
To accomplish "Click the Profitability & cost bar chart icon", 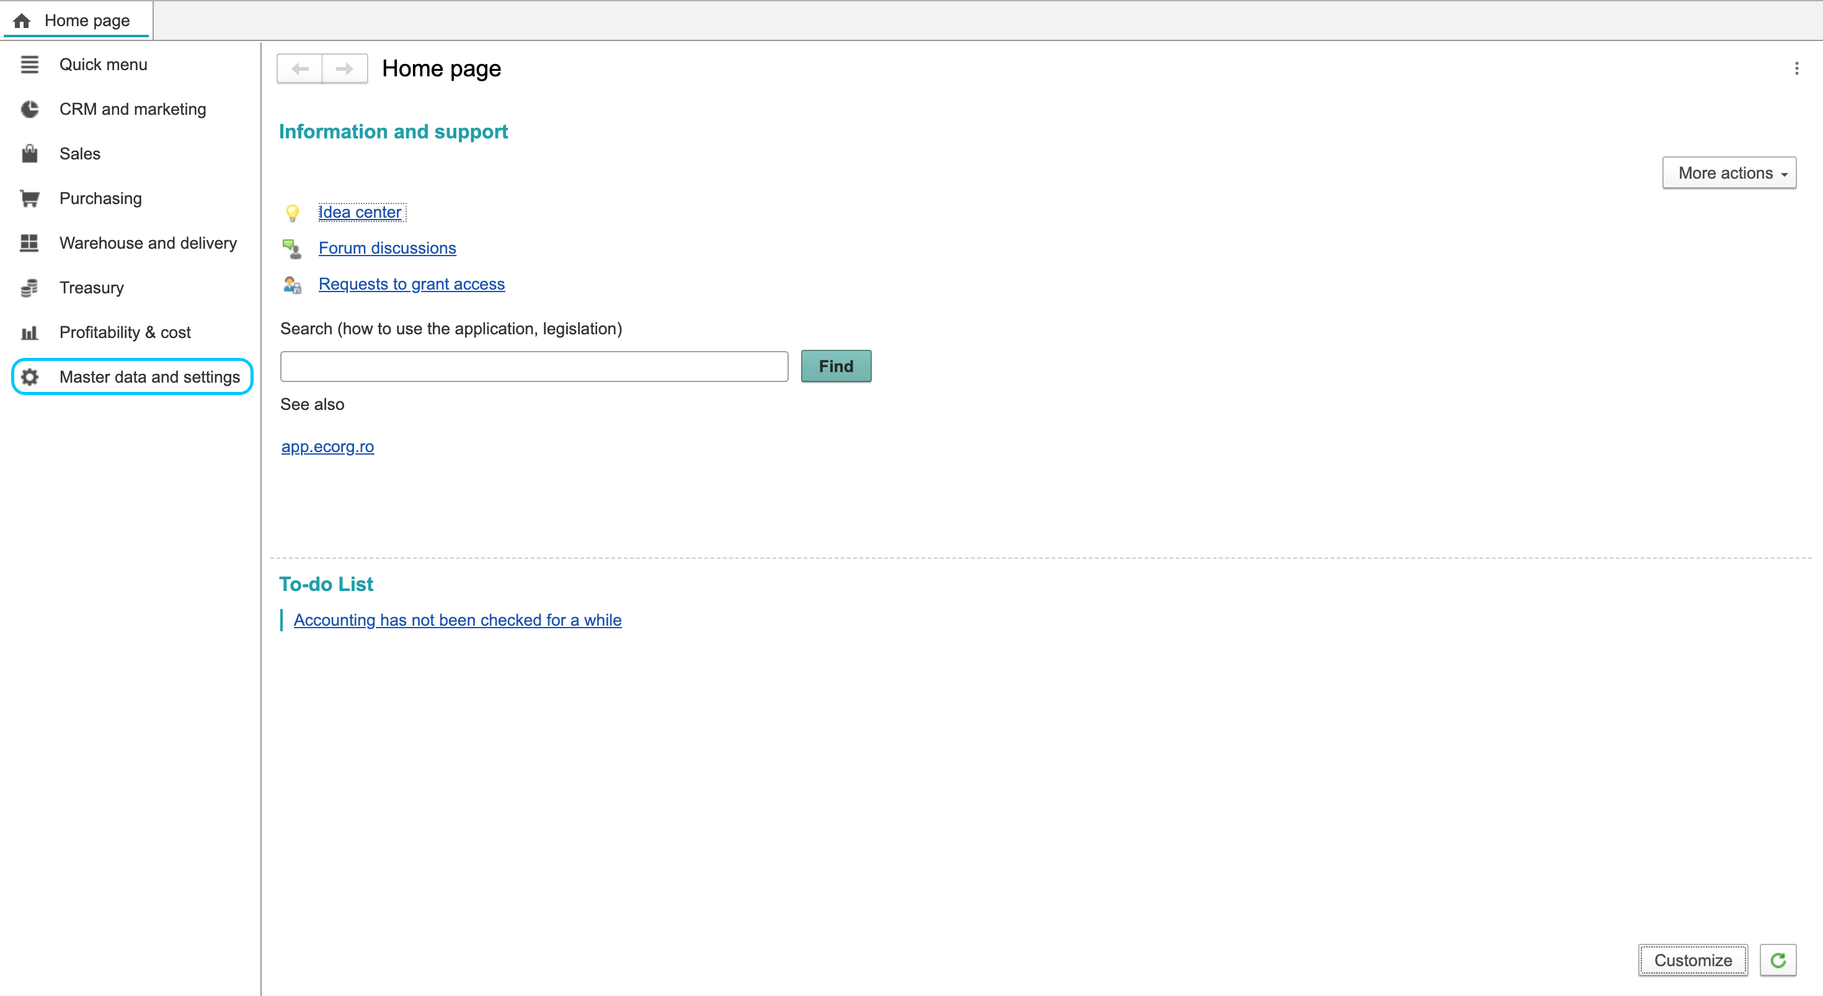I will point(30,333).
